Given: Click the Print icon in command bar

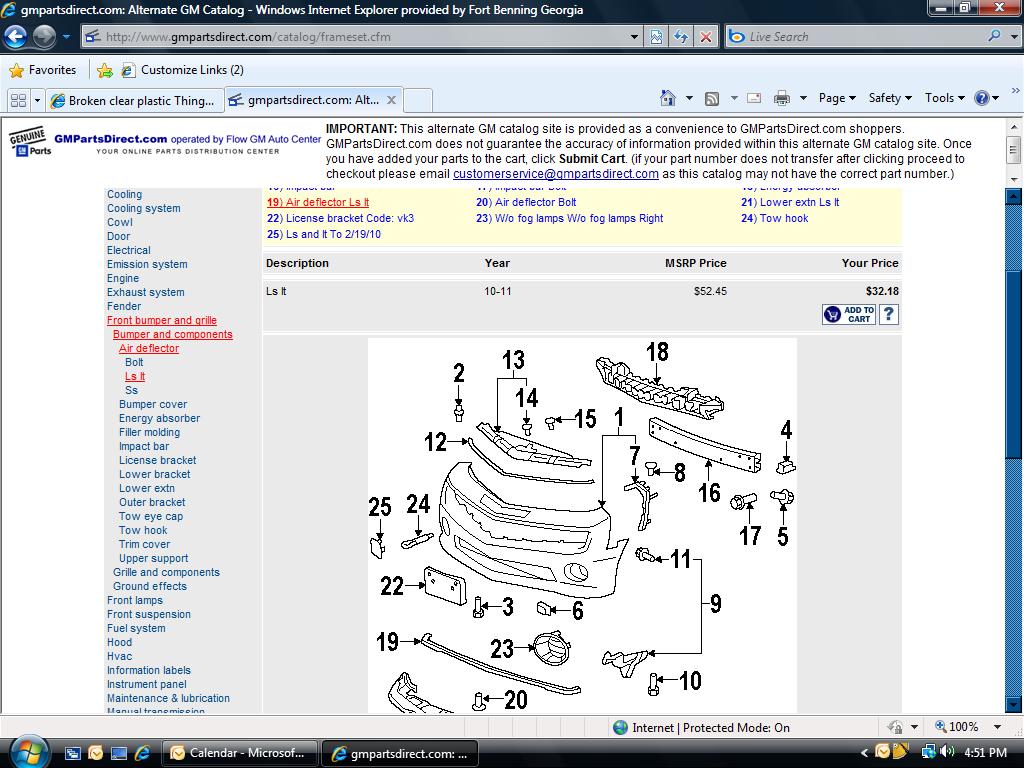Looking at the screenshot, I should point(782,98).
